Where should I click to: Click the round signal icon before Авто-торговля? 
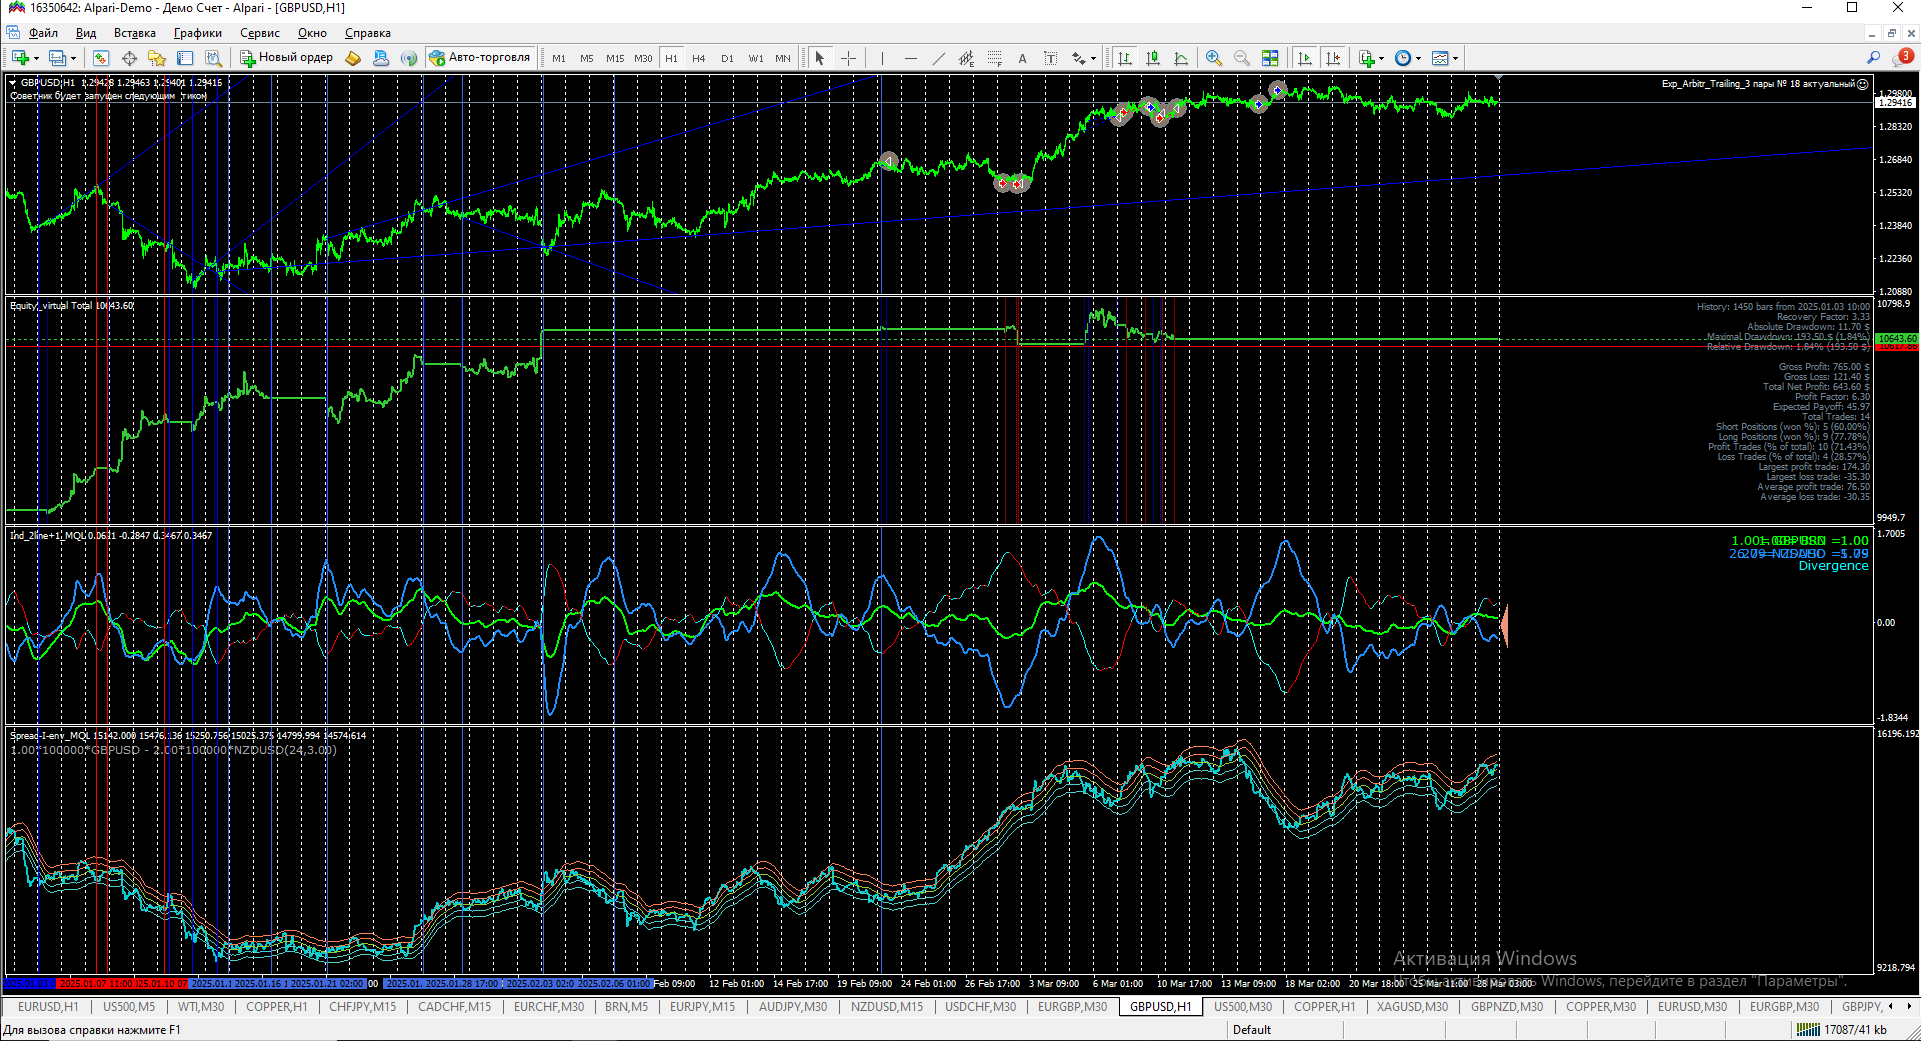coord(409,58)
